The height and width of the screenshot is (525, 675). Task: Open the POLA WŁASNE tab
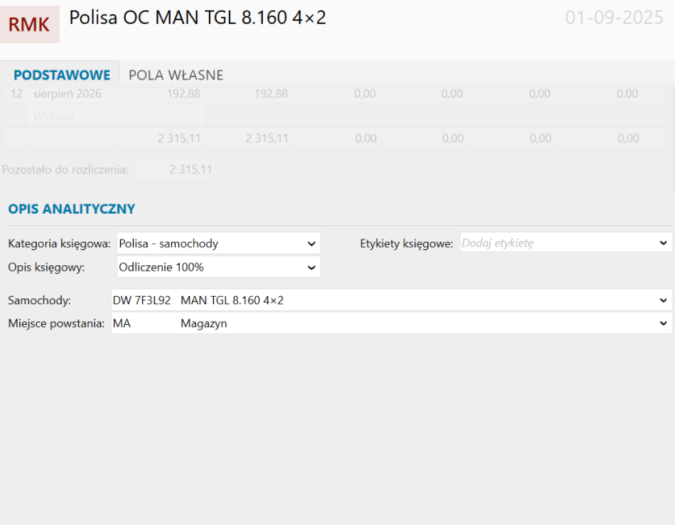tap(176, 75)
